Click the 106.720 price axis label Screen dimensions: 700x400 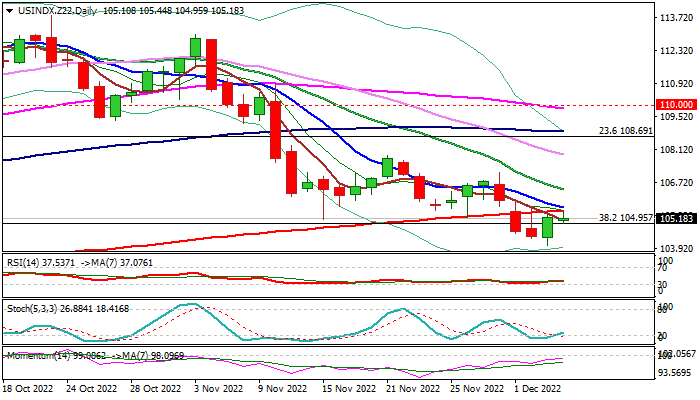coord(678,183)
